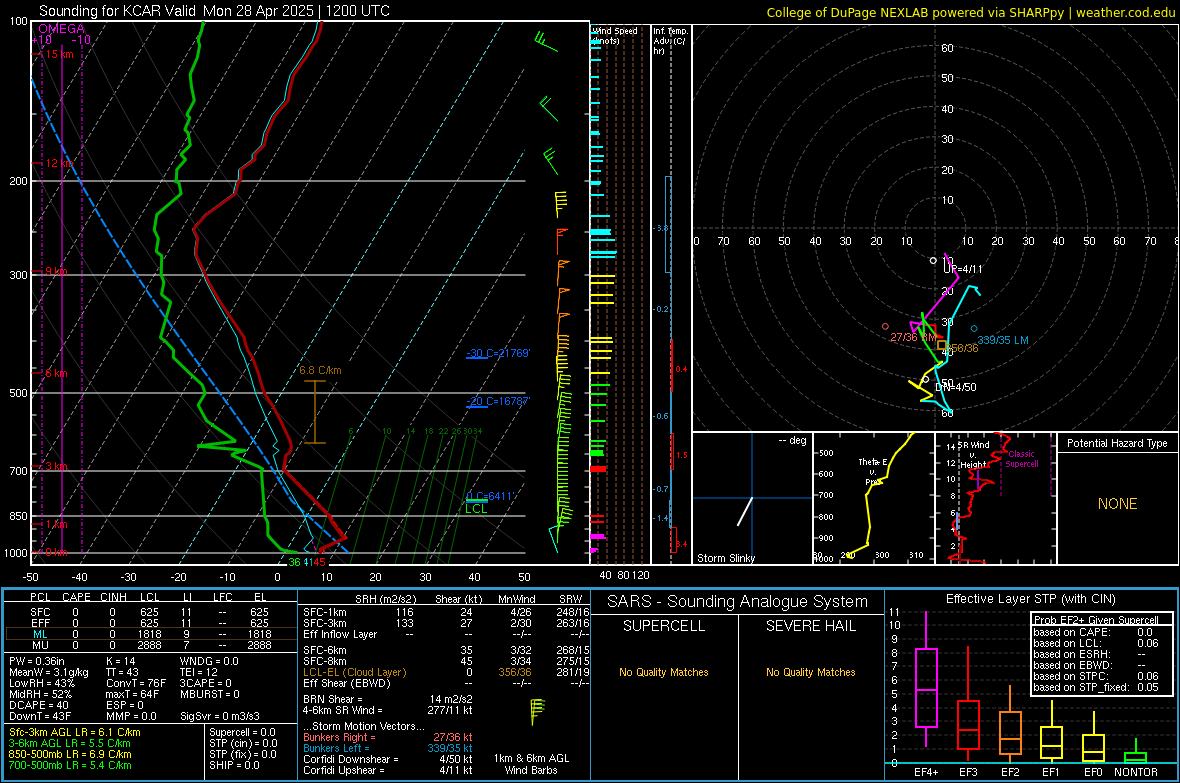Click the 'MeanW = 3.1g/kg' value
Viewport: 1180px width, 783px height.
click(x=48, y=672)
